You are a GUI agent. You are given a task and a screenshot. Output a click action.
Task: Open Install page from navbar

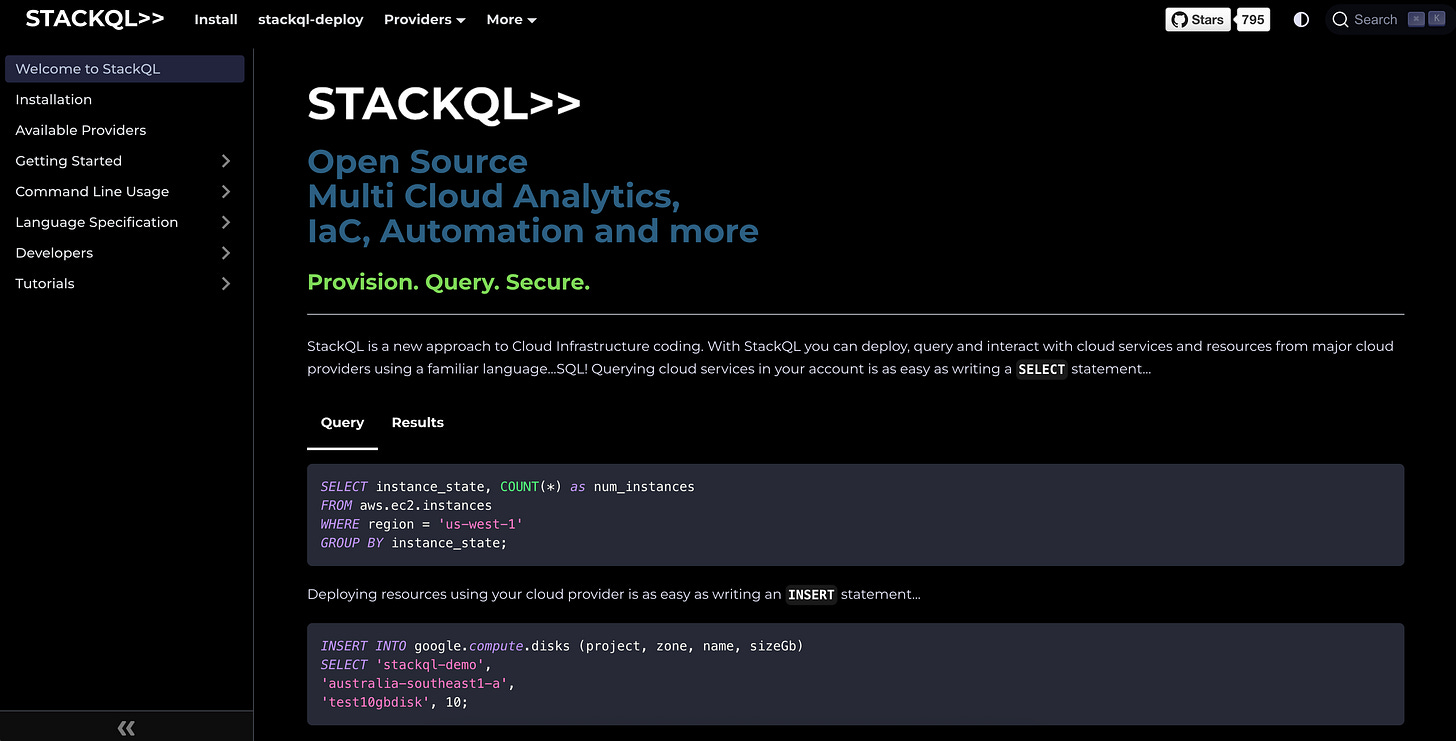coord(216,19)
